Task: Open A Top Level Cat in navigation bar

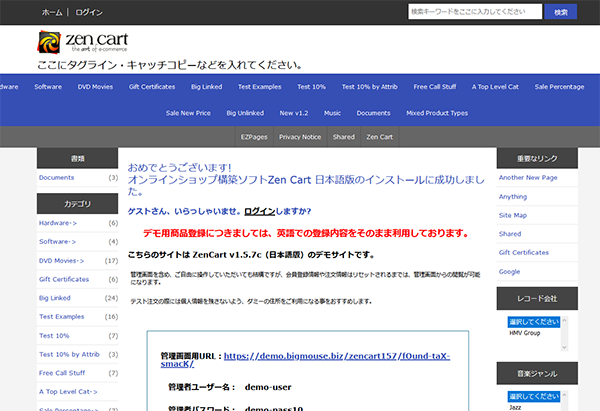Action: (x=495, y=87)
